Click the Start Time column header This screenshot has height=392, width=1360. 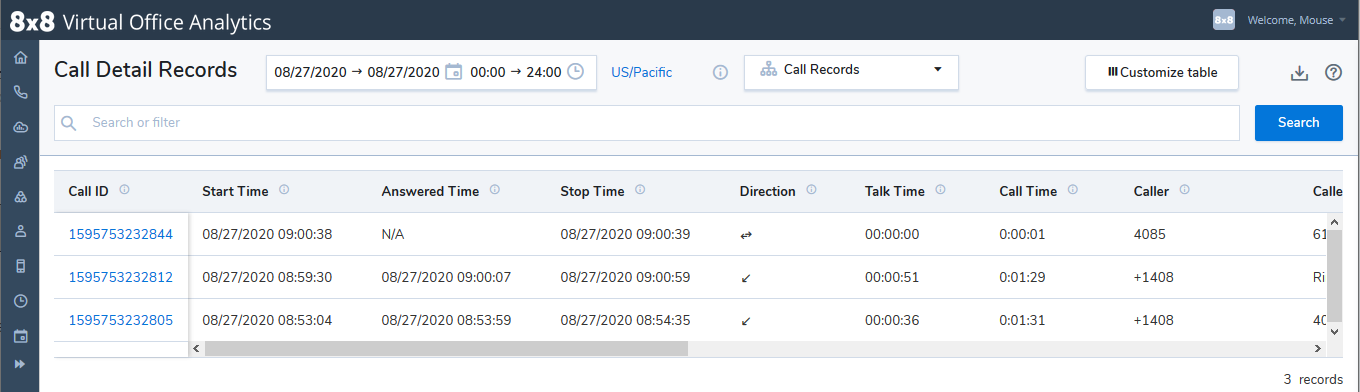235,191
